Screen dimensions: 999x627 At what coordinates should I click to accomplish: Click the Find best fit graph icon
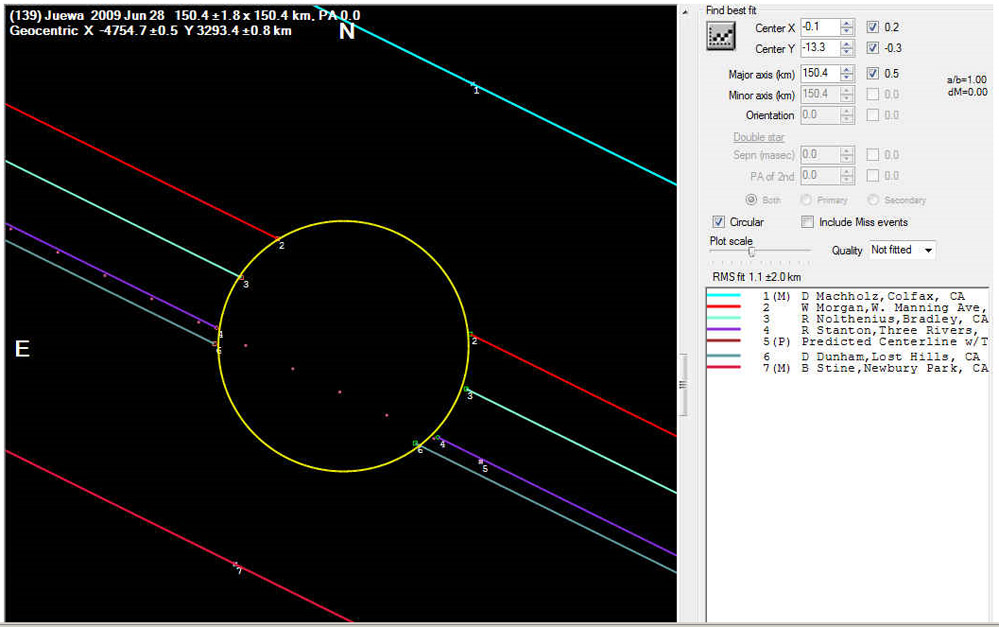(721, 36)
